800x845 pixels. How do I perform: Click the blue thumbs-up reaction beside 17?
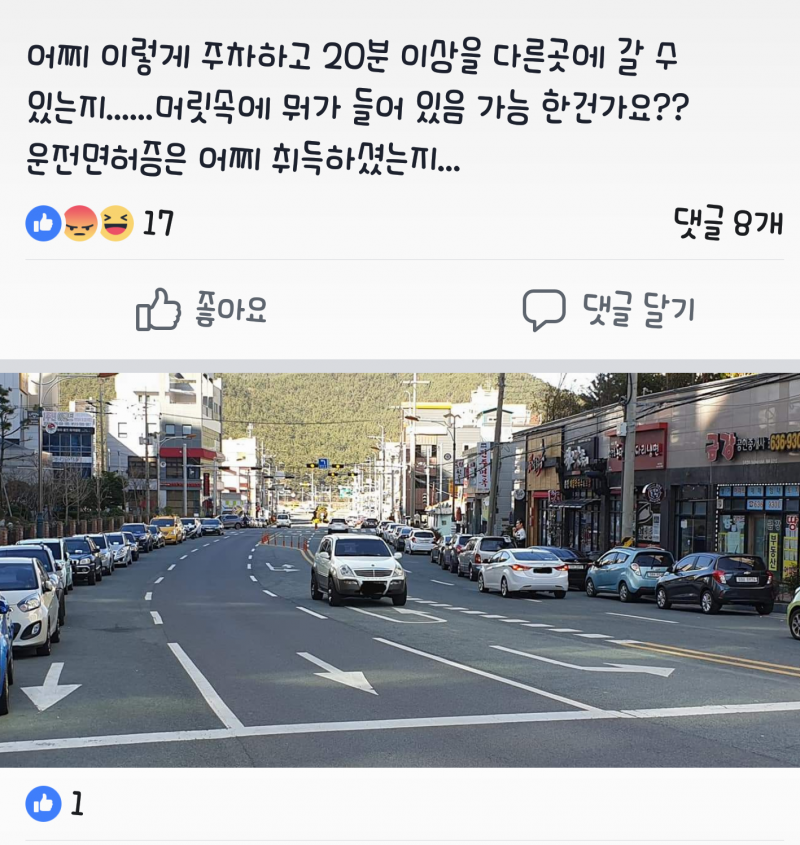click(x=43, y=223)
